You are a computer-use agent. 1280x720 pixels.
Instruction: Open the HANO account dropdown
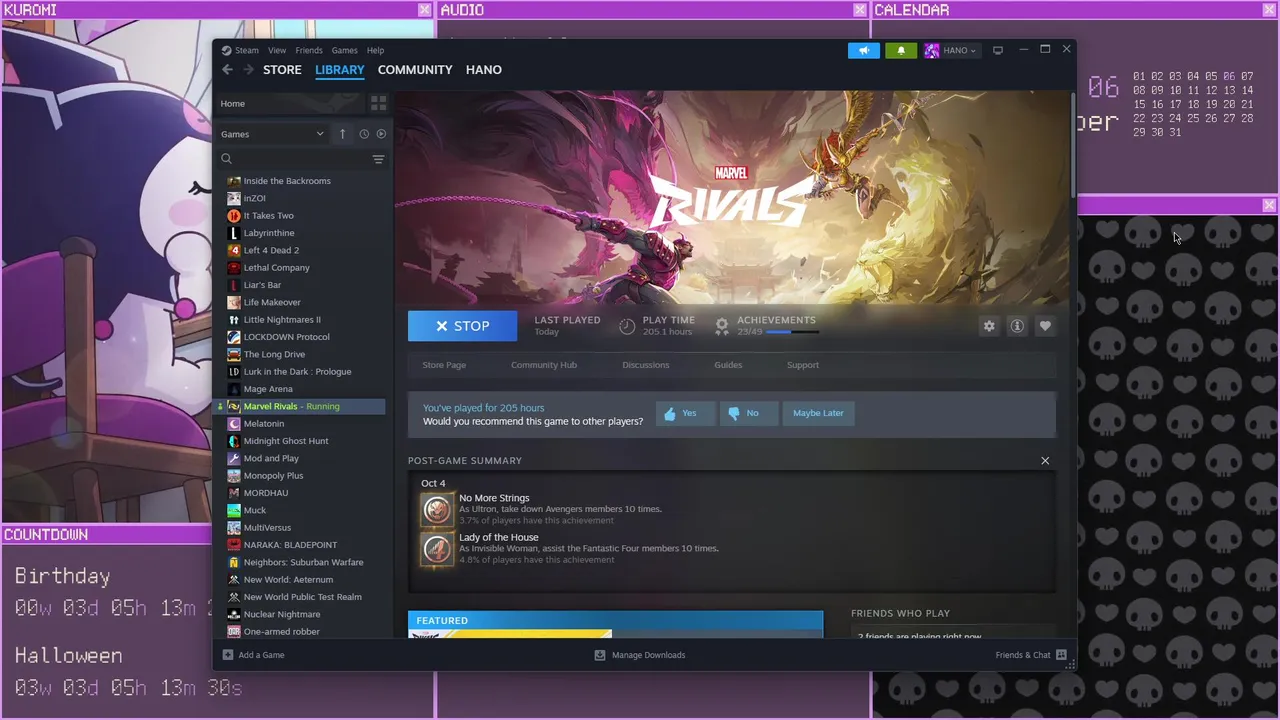[951, 51]
